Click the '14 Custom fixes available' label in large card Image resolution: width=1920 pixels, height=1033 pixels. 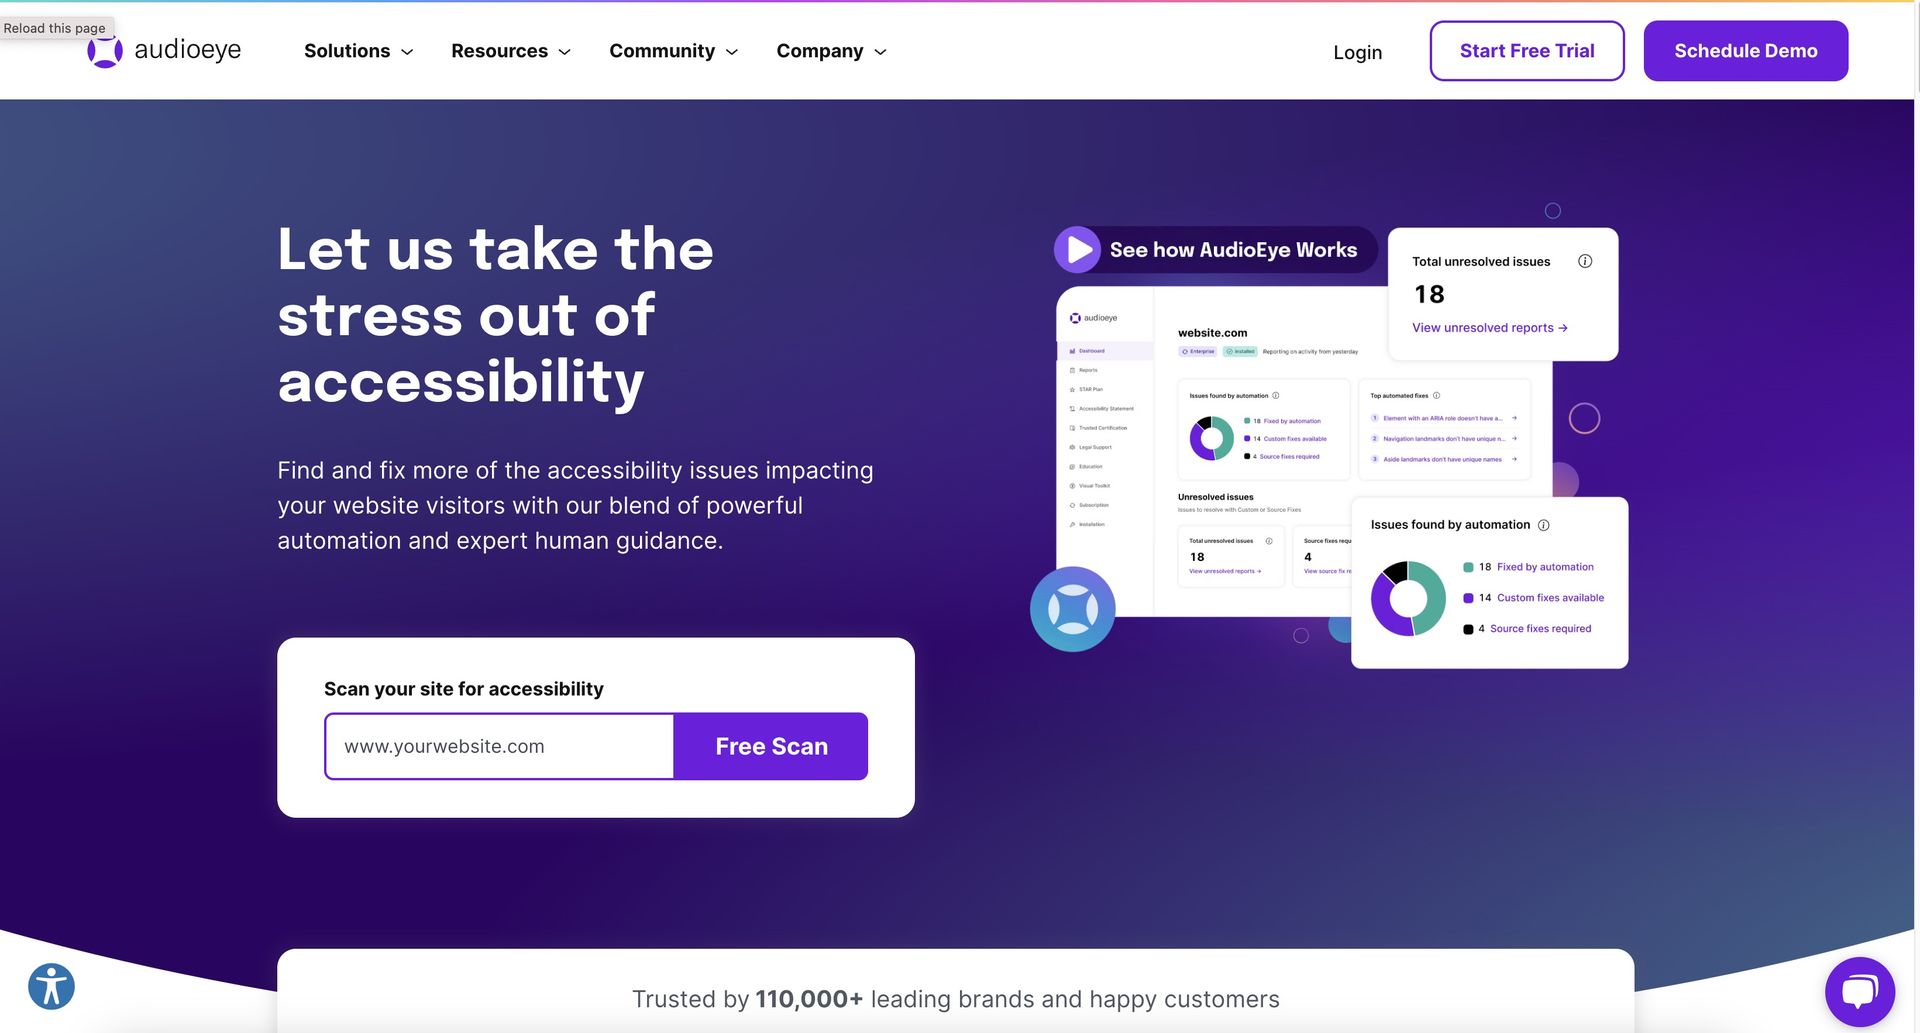(x=1541, y=598)
